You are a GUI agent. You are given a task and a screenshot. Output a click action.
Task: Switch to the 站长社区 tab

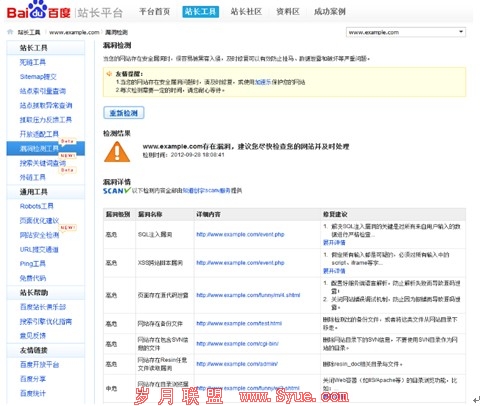tap(246, 12)
